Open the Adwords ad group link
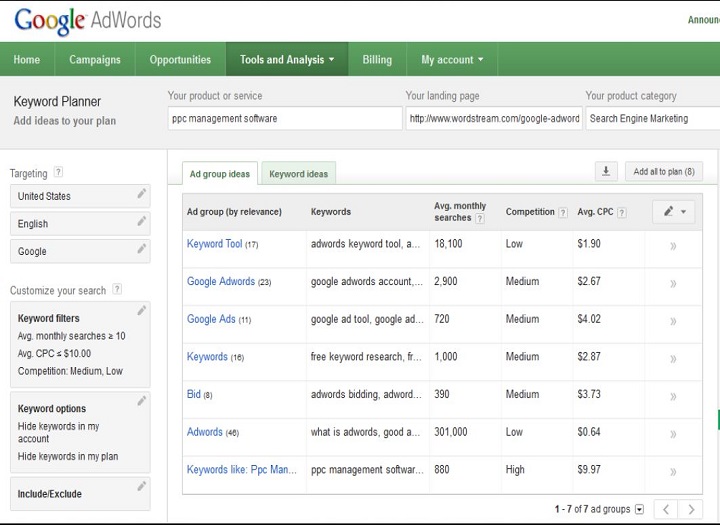 tap(205, 432)
